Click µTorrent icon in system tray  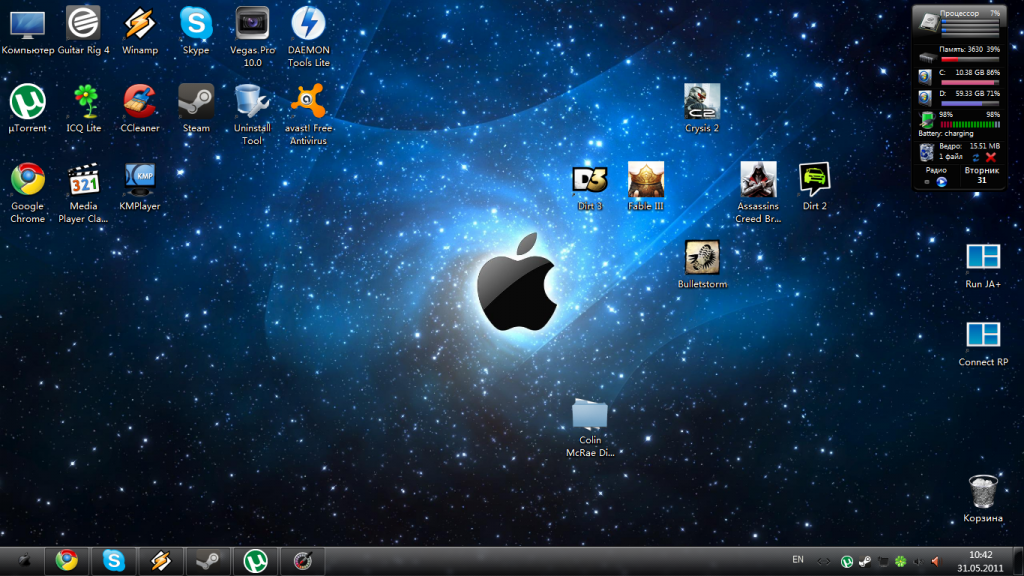[x=847, y=561]
